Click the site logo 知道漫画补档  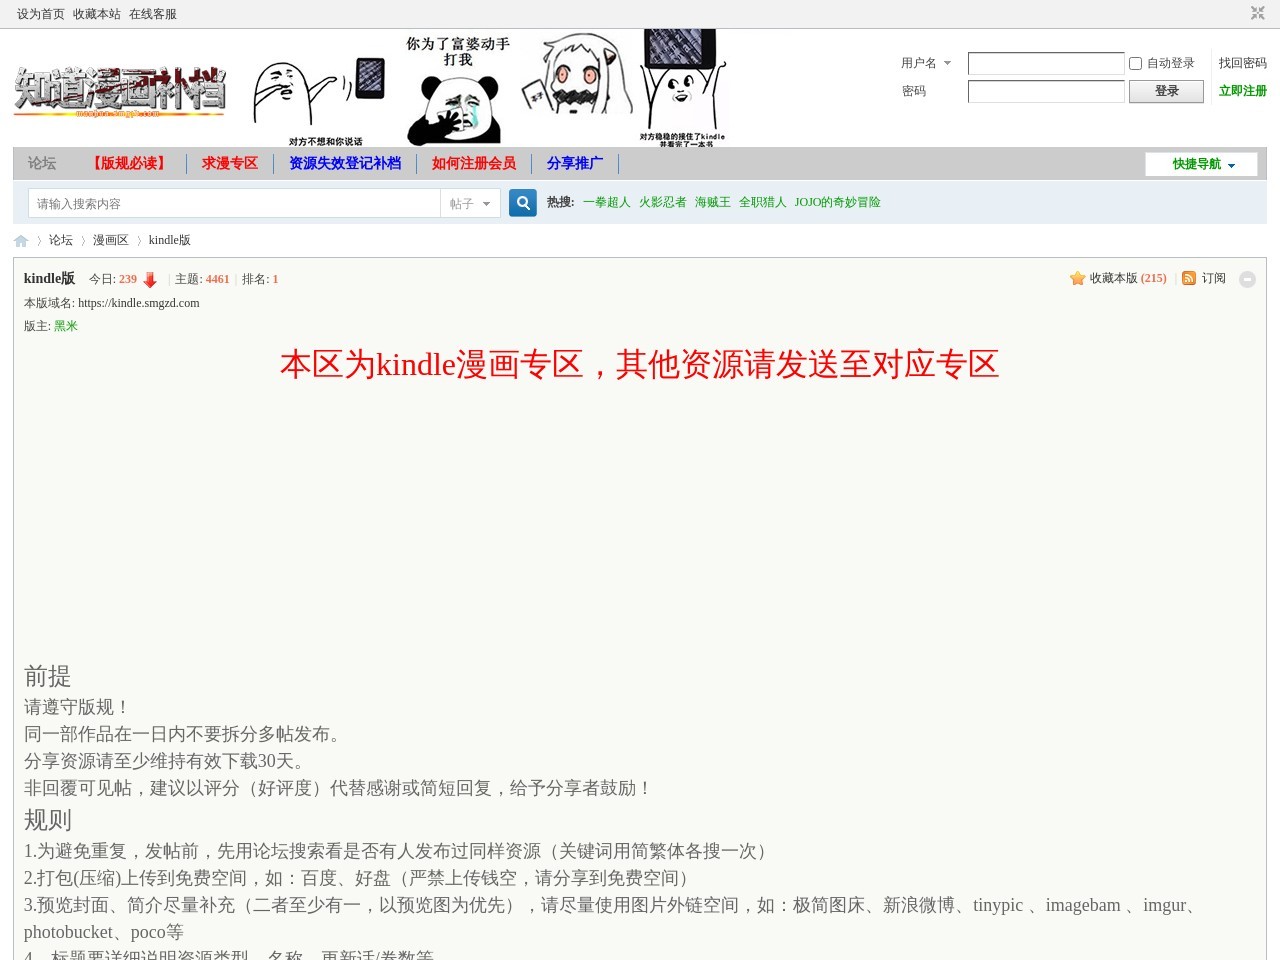120,88
